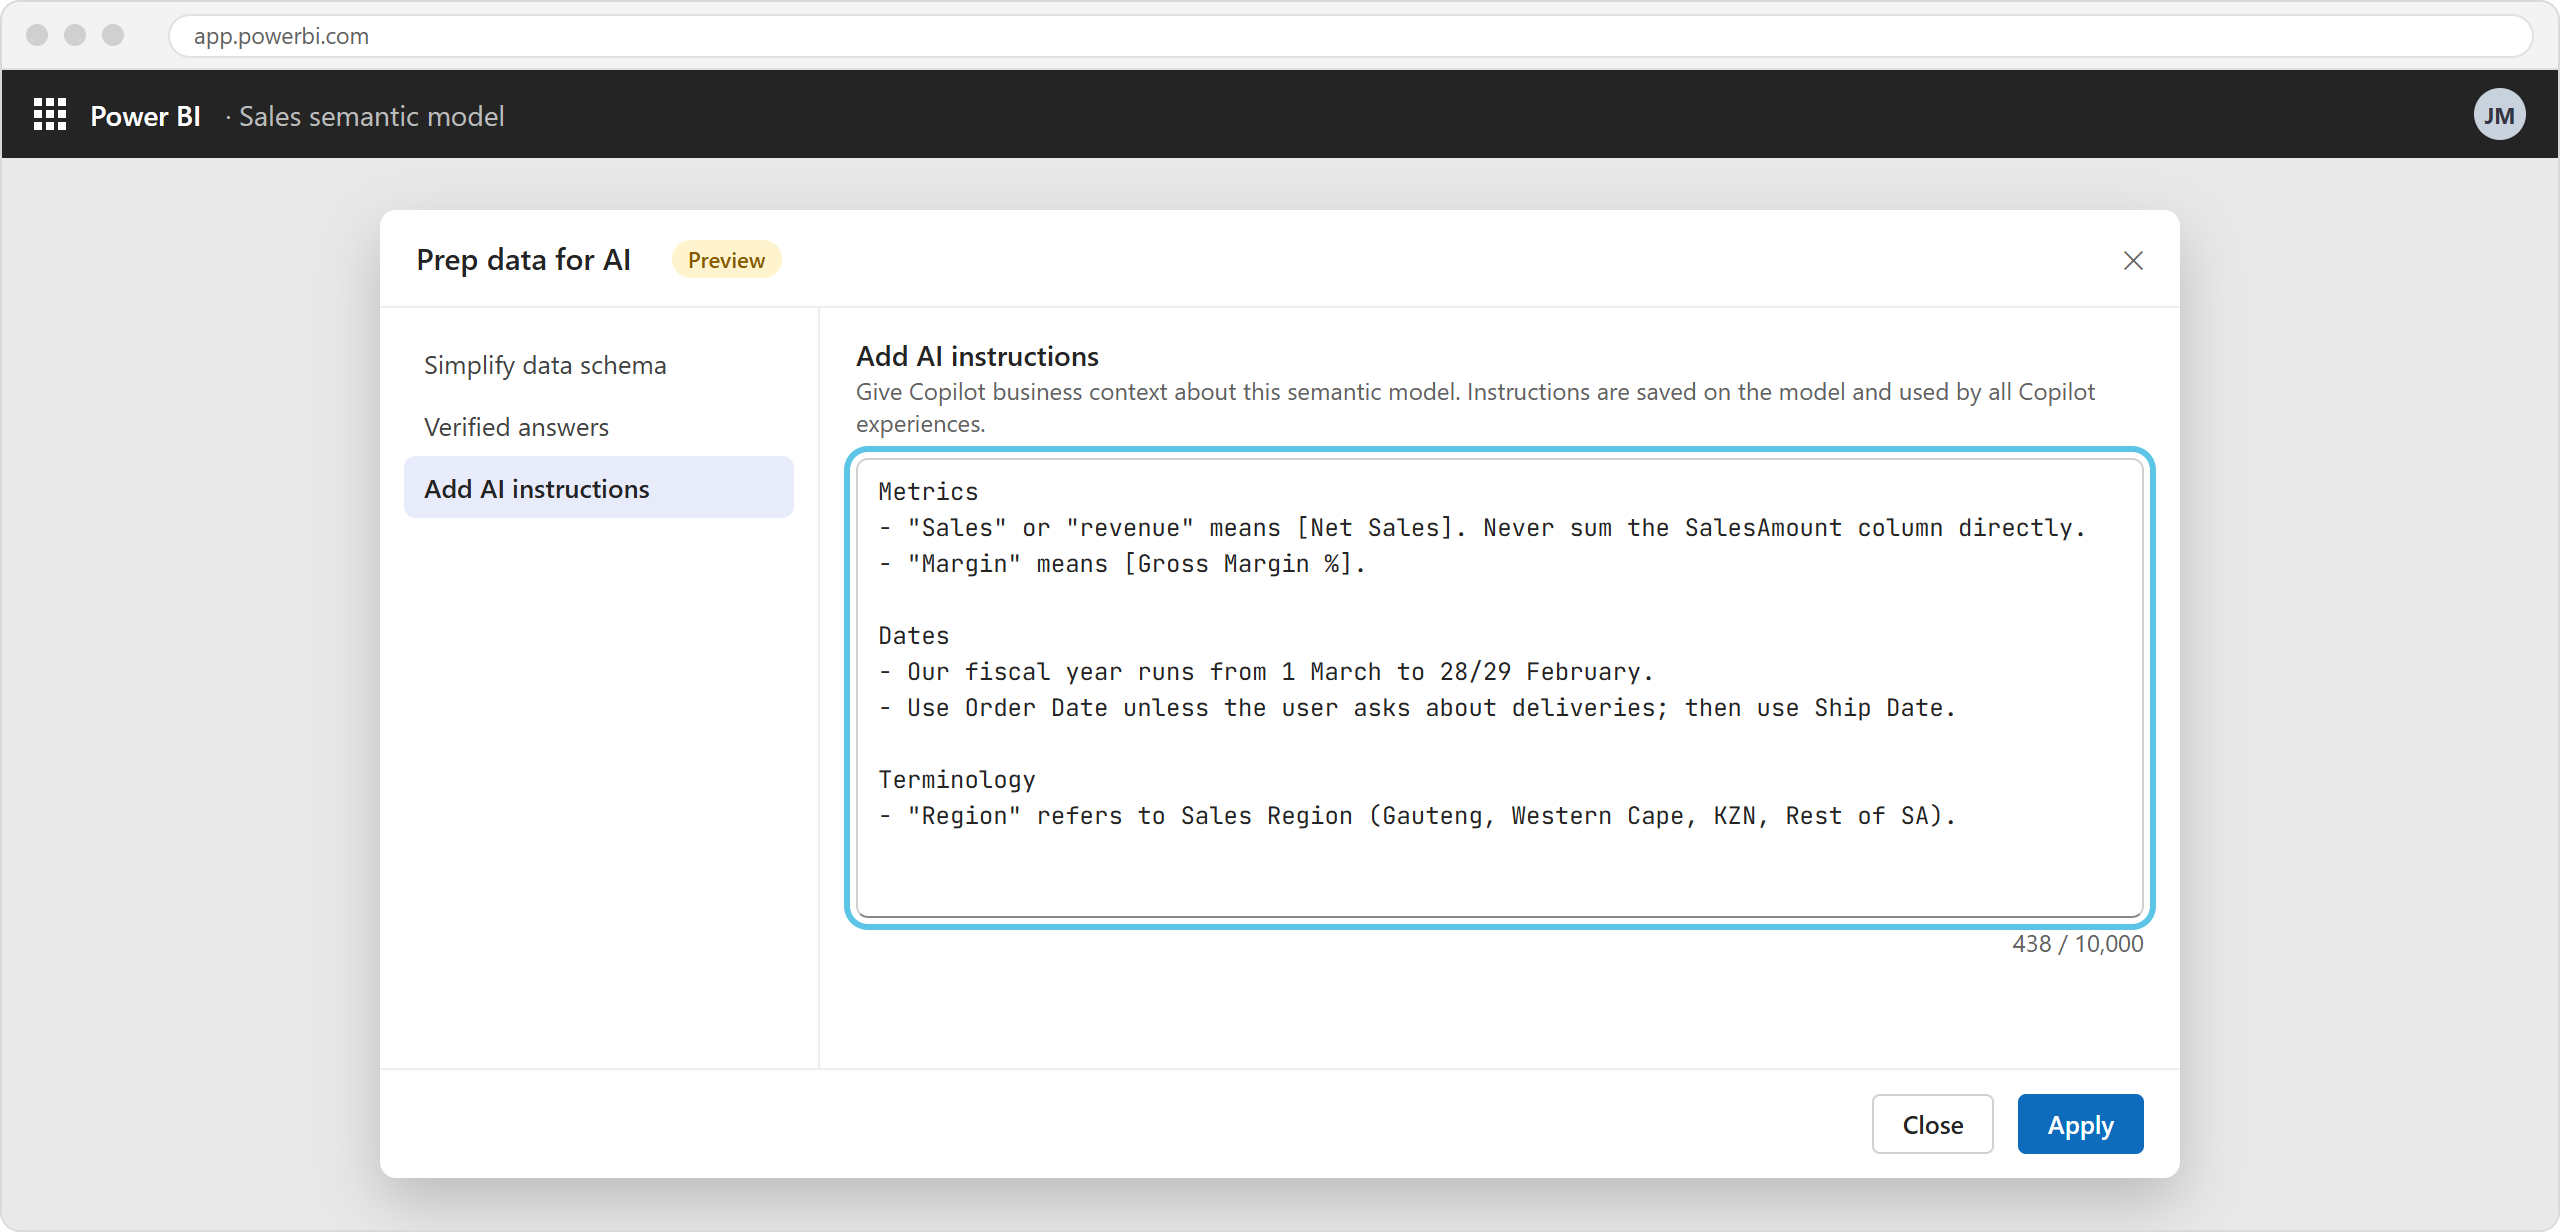This screenshot has height=1232, width=2560.
Task: Close the Prep data for AI dialog with X
Action: [2133, 260]
